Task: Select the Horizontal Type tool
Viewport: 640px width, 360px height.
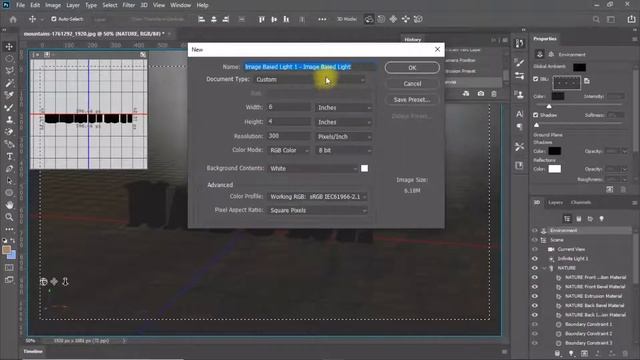Action: click(x=9, y=156)
